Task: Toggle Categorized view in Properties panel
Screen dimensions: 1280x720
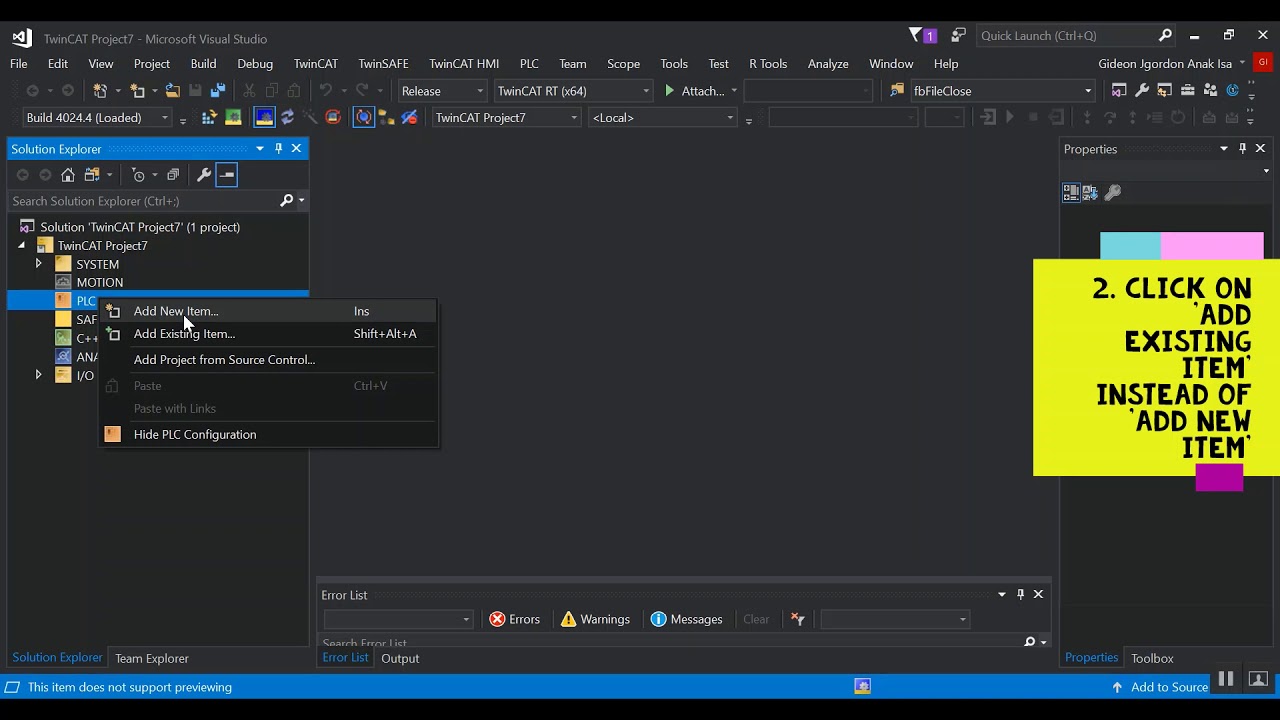Action: point(1071,192)
